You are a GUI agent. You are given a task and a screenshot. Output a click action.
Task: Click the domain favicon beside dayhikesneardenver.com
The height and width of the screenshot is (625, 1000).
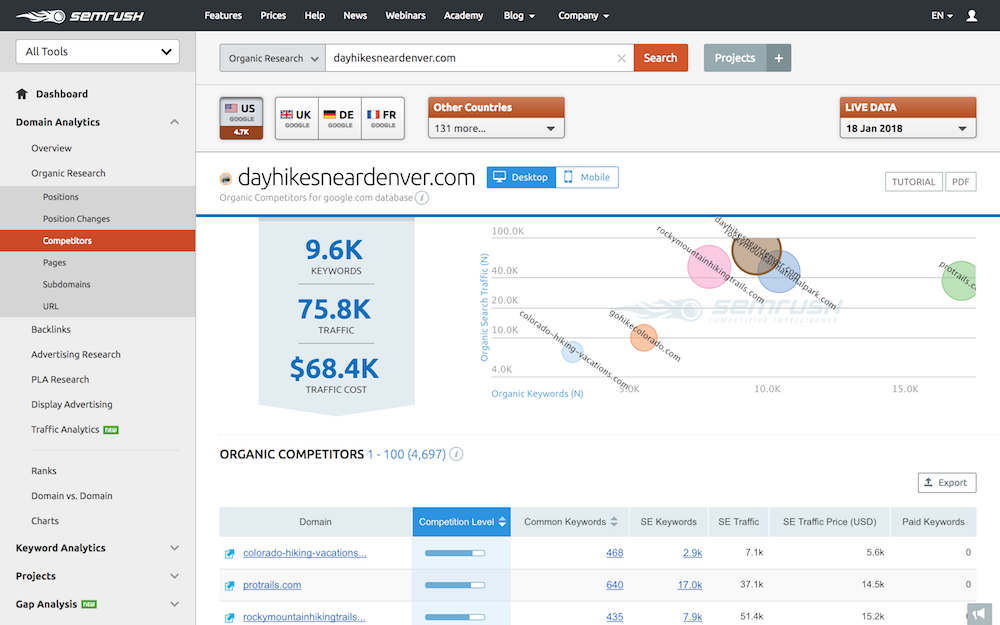point(225,179)
